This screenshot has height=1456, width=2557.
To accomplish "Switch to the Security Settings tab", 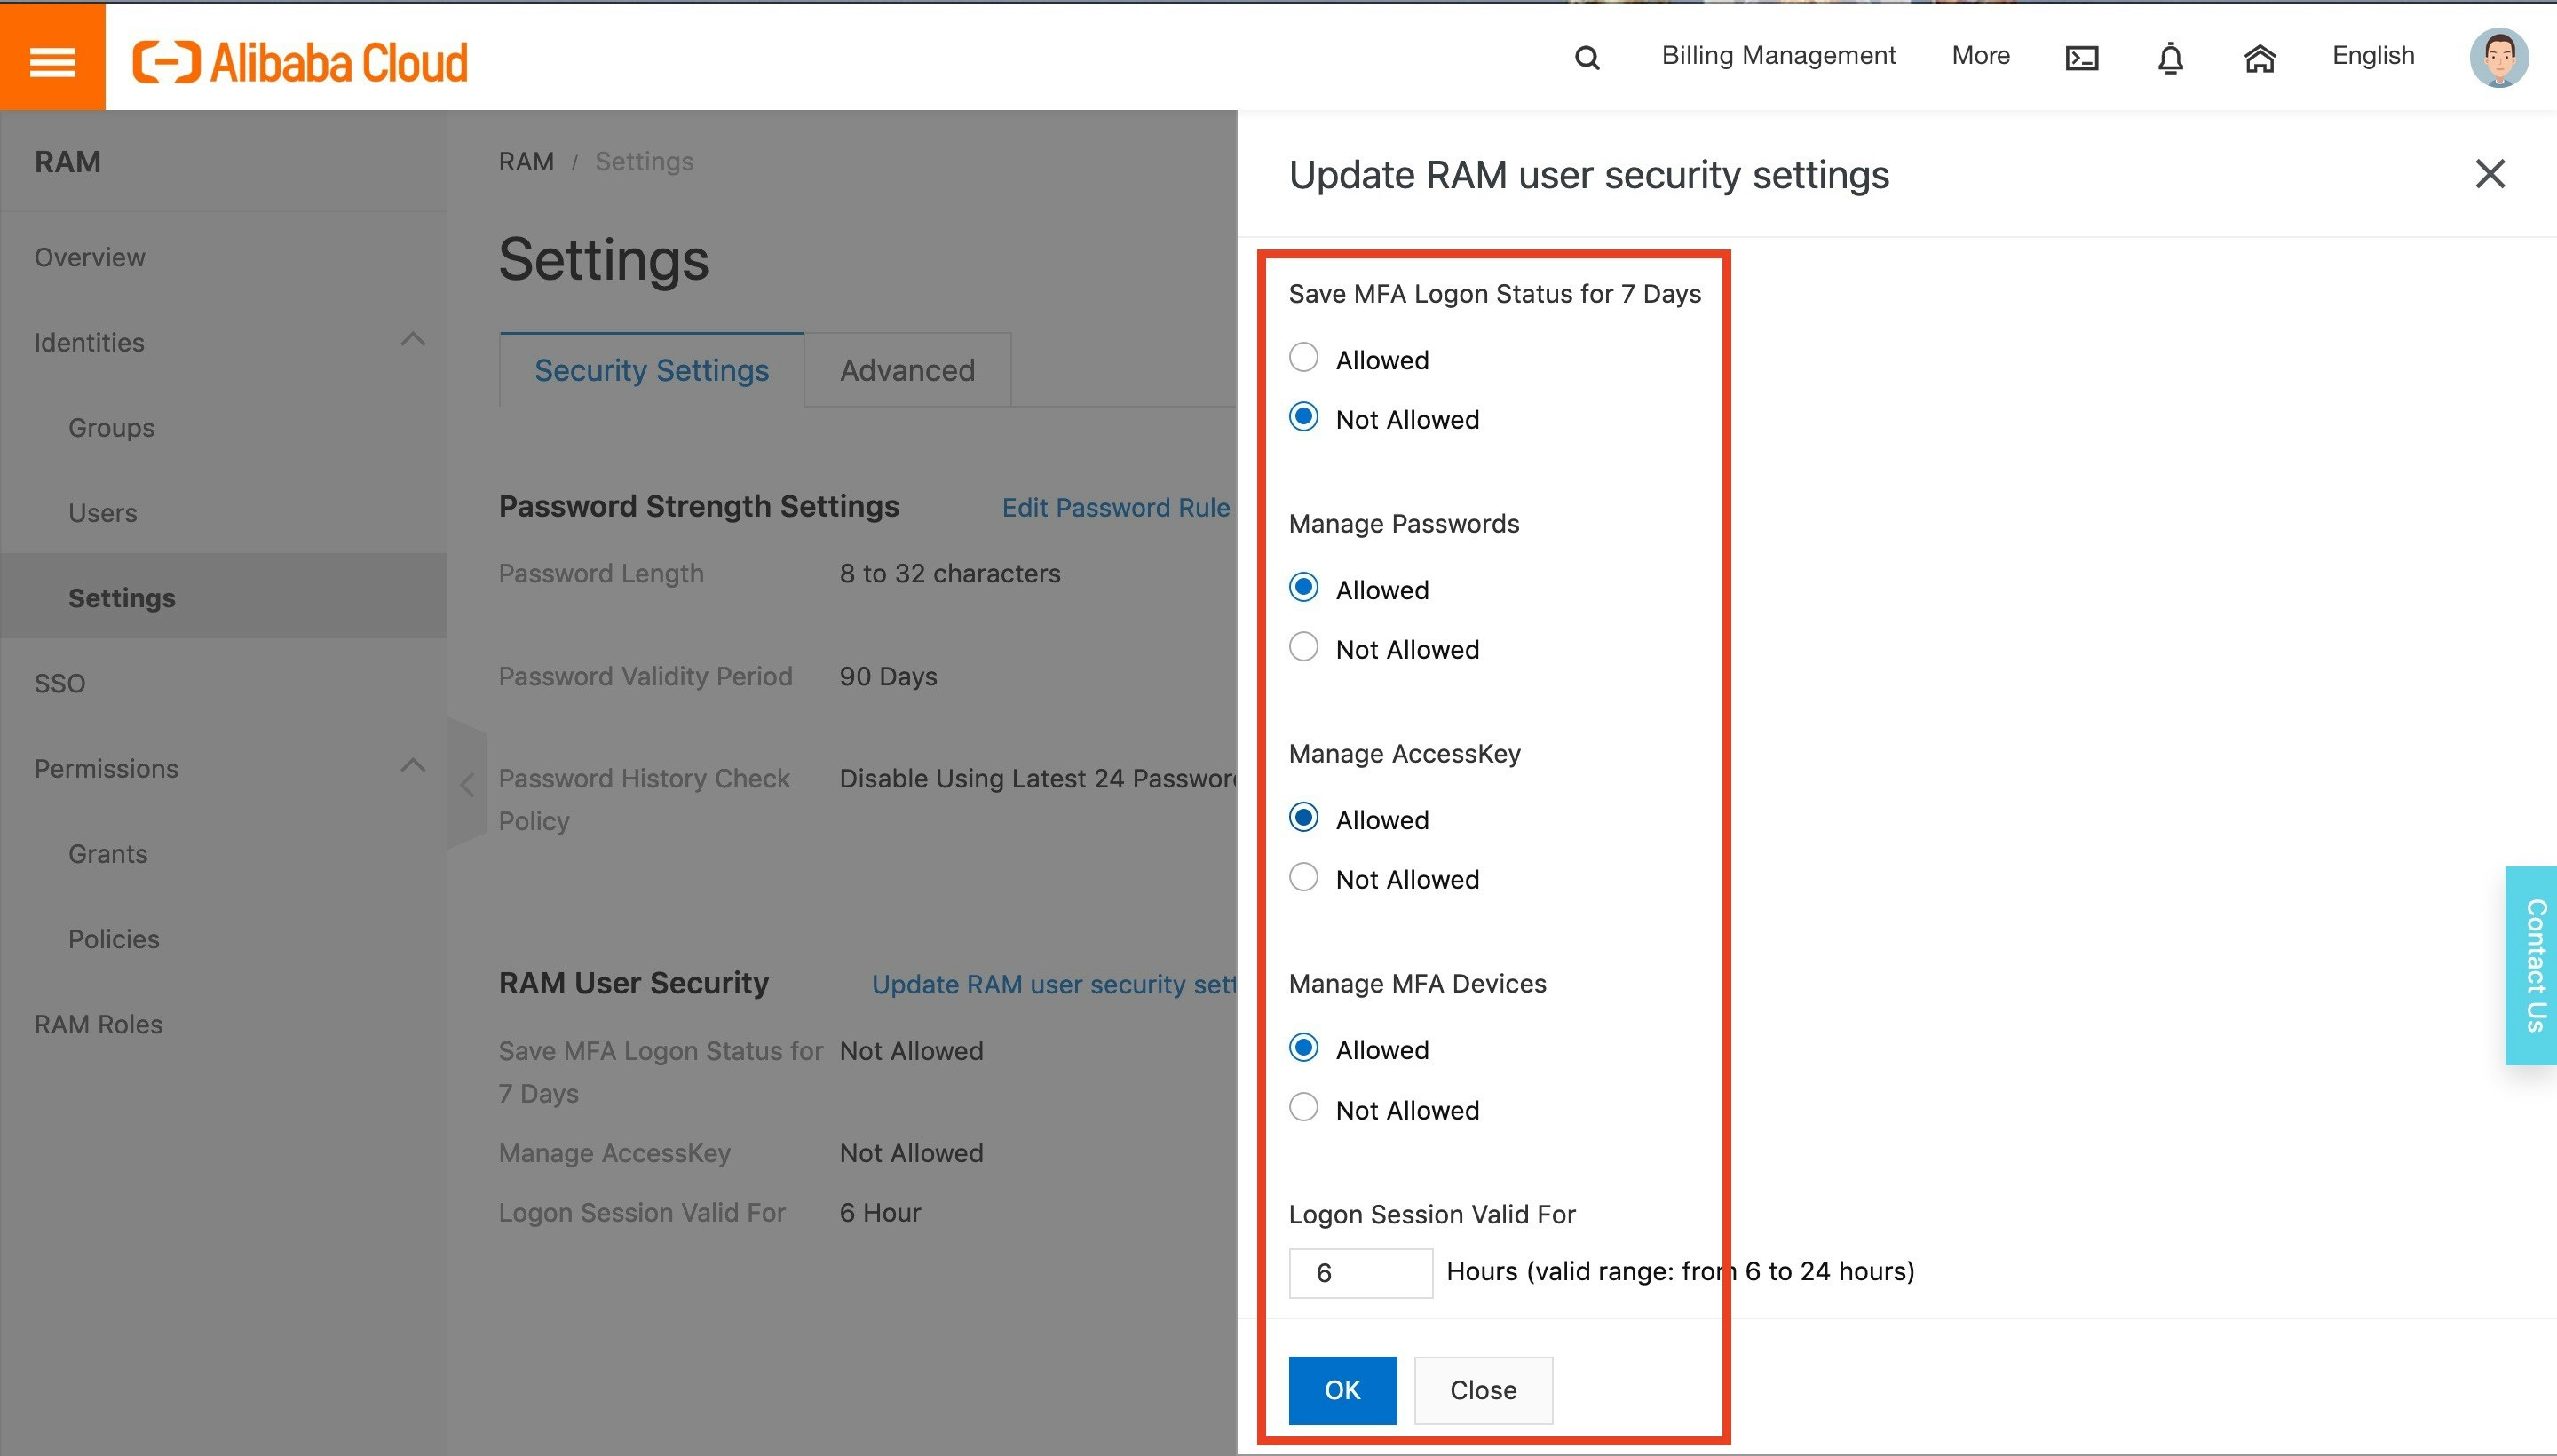I will coord(651,370).
